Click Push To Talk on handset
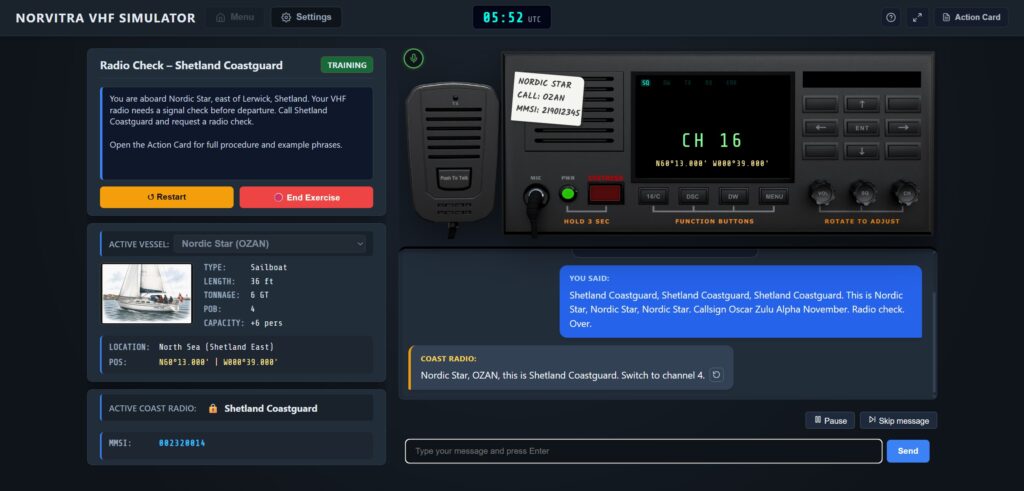This screenshot has width=1024, height=491. tap(453, 178)
